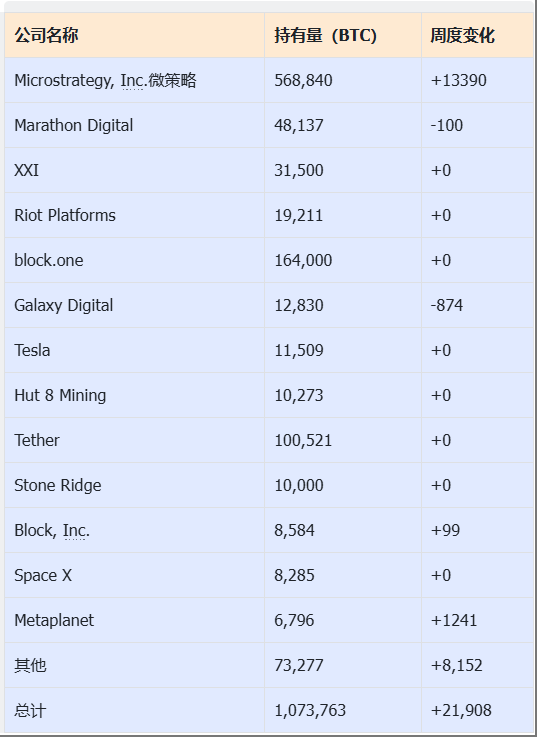Select the Tesla row name

(32, 350)
